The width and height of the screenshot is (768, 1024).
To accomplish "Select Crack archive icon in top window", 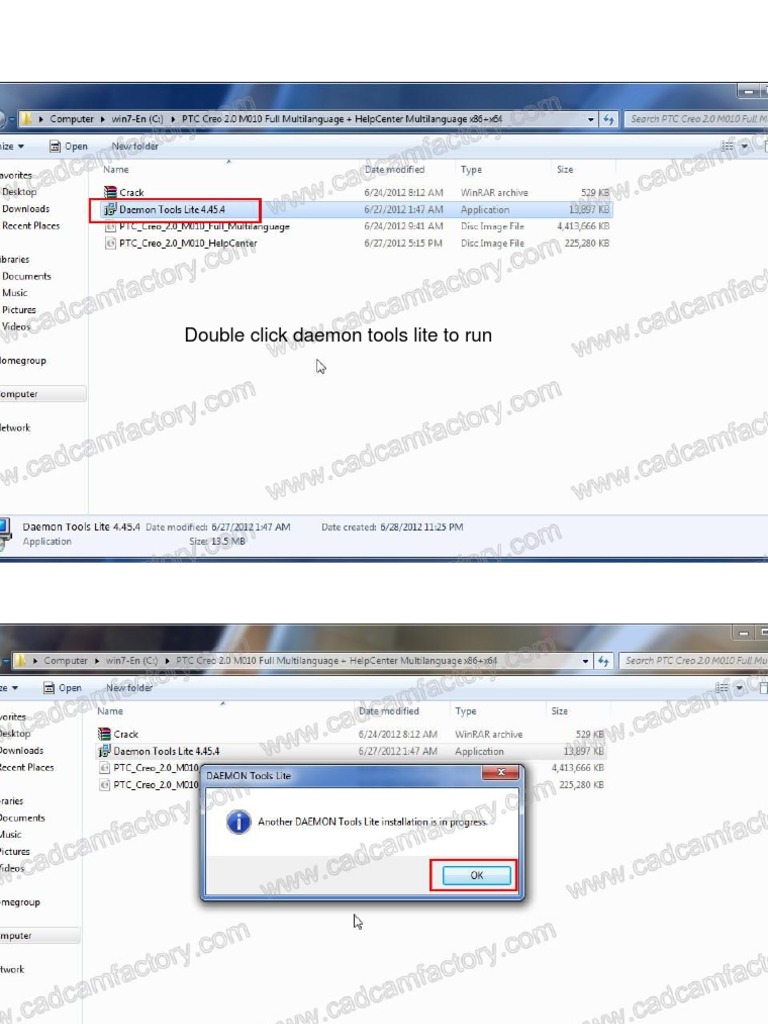I will tap(110, 192).
